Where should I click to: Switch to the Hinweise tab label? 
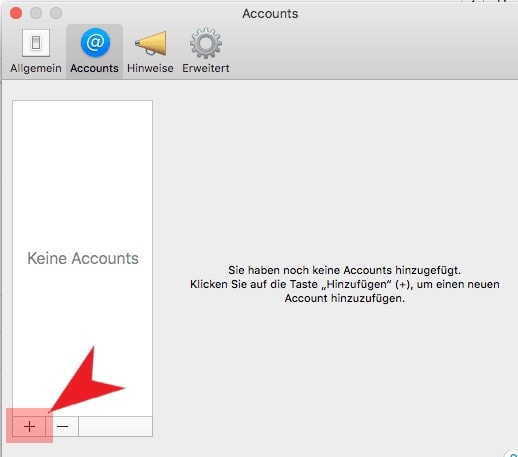tap(150, 68)
